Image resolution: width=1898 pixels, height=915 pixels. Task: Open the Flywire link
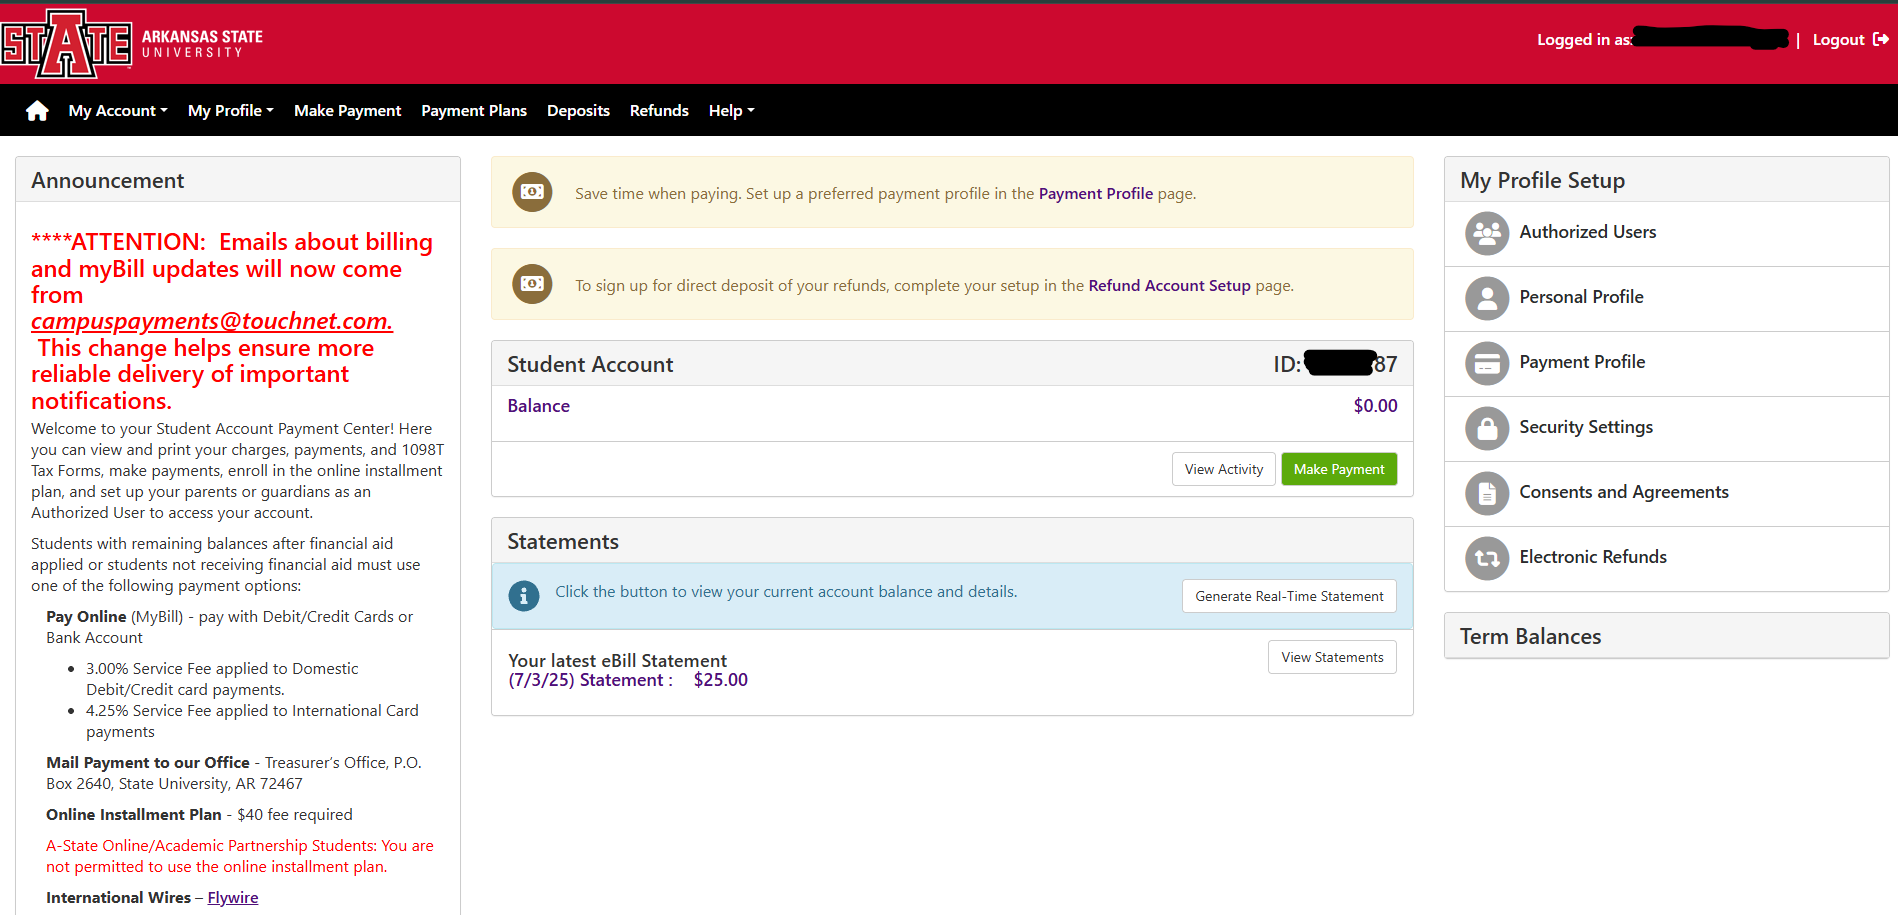pyautogui.click(x=233, y=898)
